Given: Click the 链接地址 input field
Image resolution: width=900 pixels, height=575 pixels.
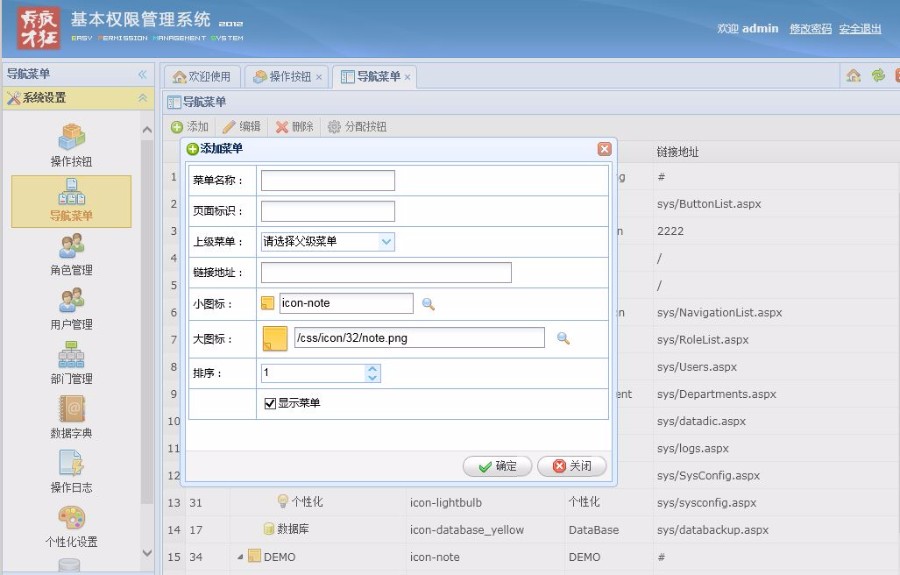Looking at the screenshot, I should tap(386, 273).
